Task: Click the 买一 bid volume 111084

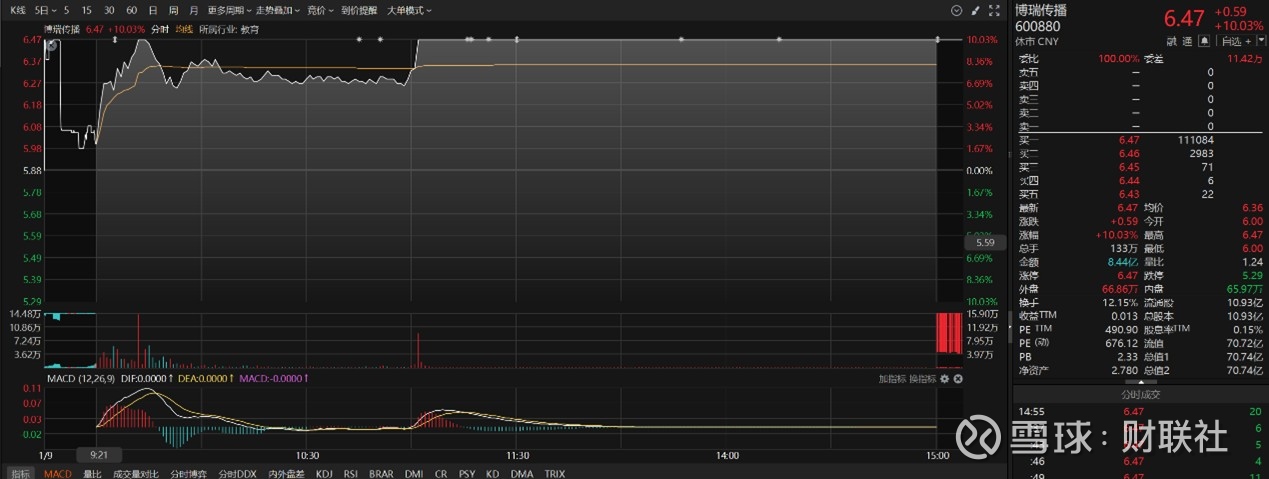Action: coord(1196,140)
